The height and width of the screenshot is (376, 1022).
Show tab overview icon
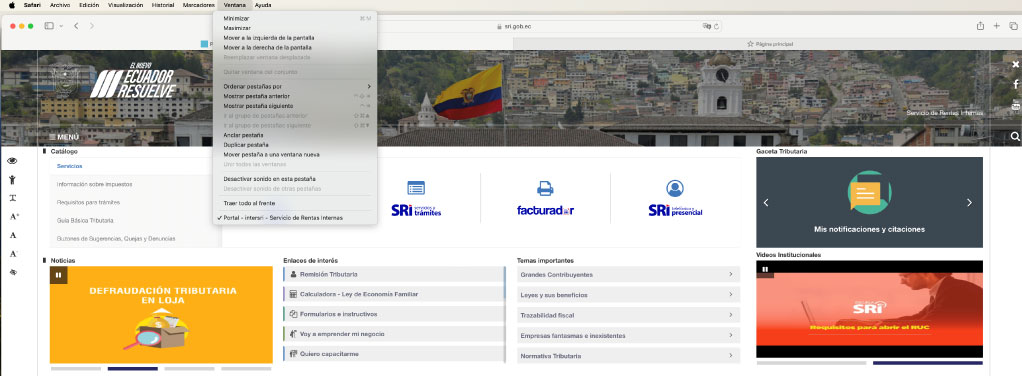(x=1013, y=26)
